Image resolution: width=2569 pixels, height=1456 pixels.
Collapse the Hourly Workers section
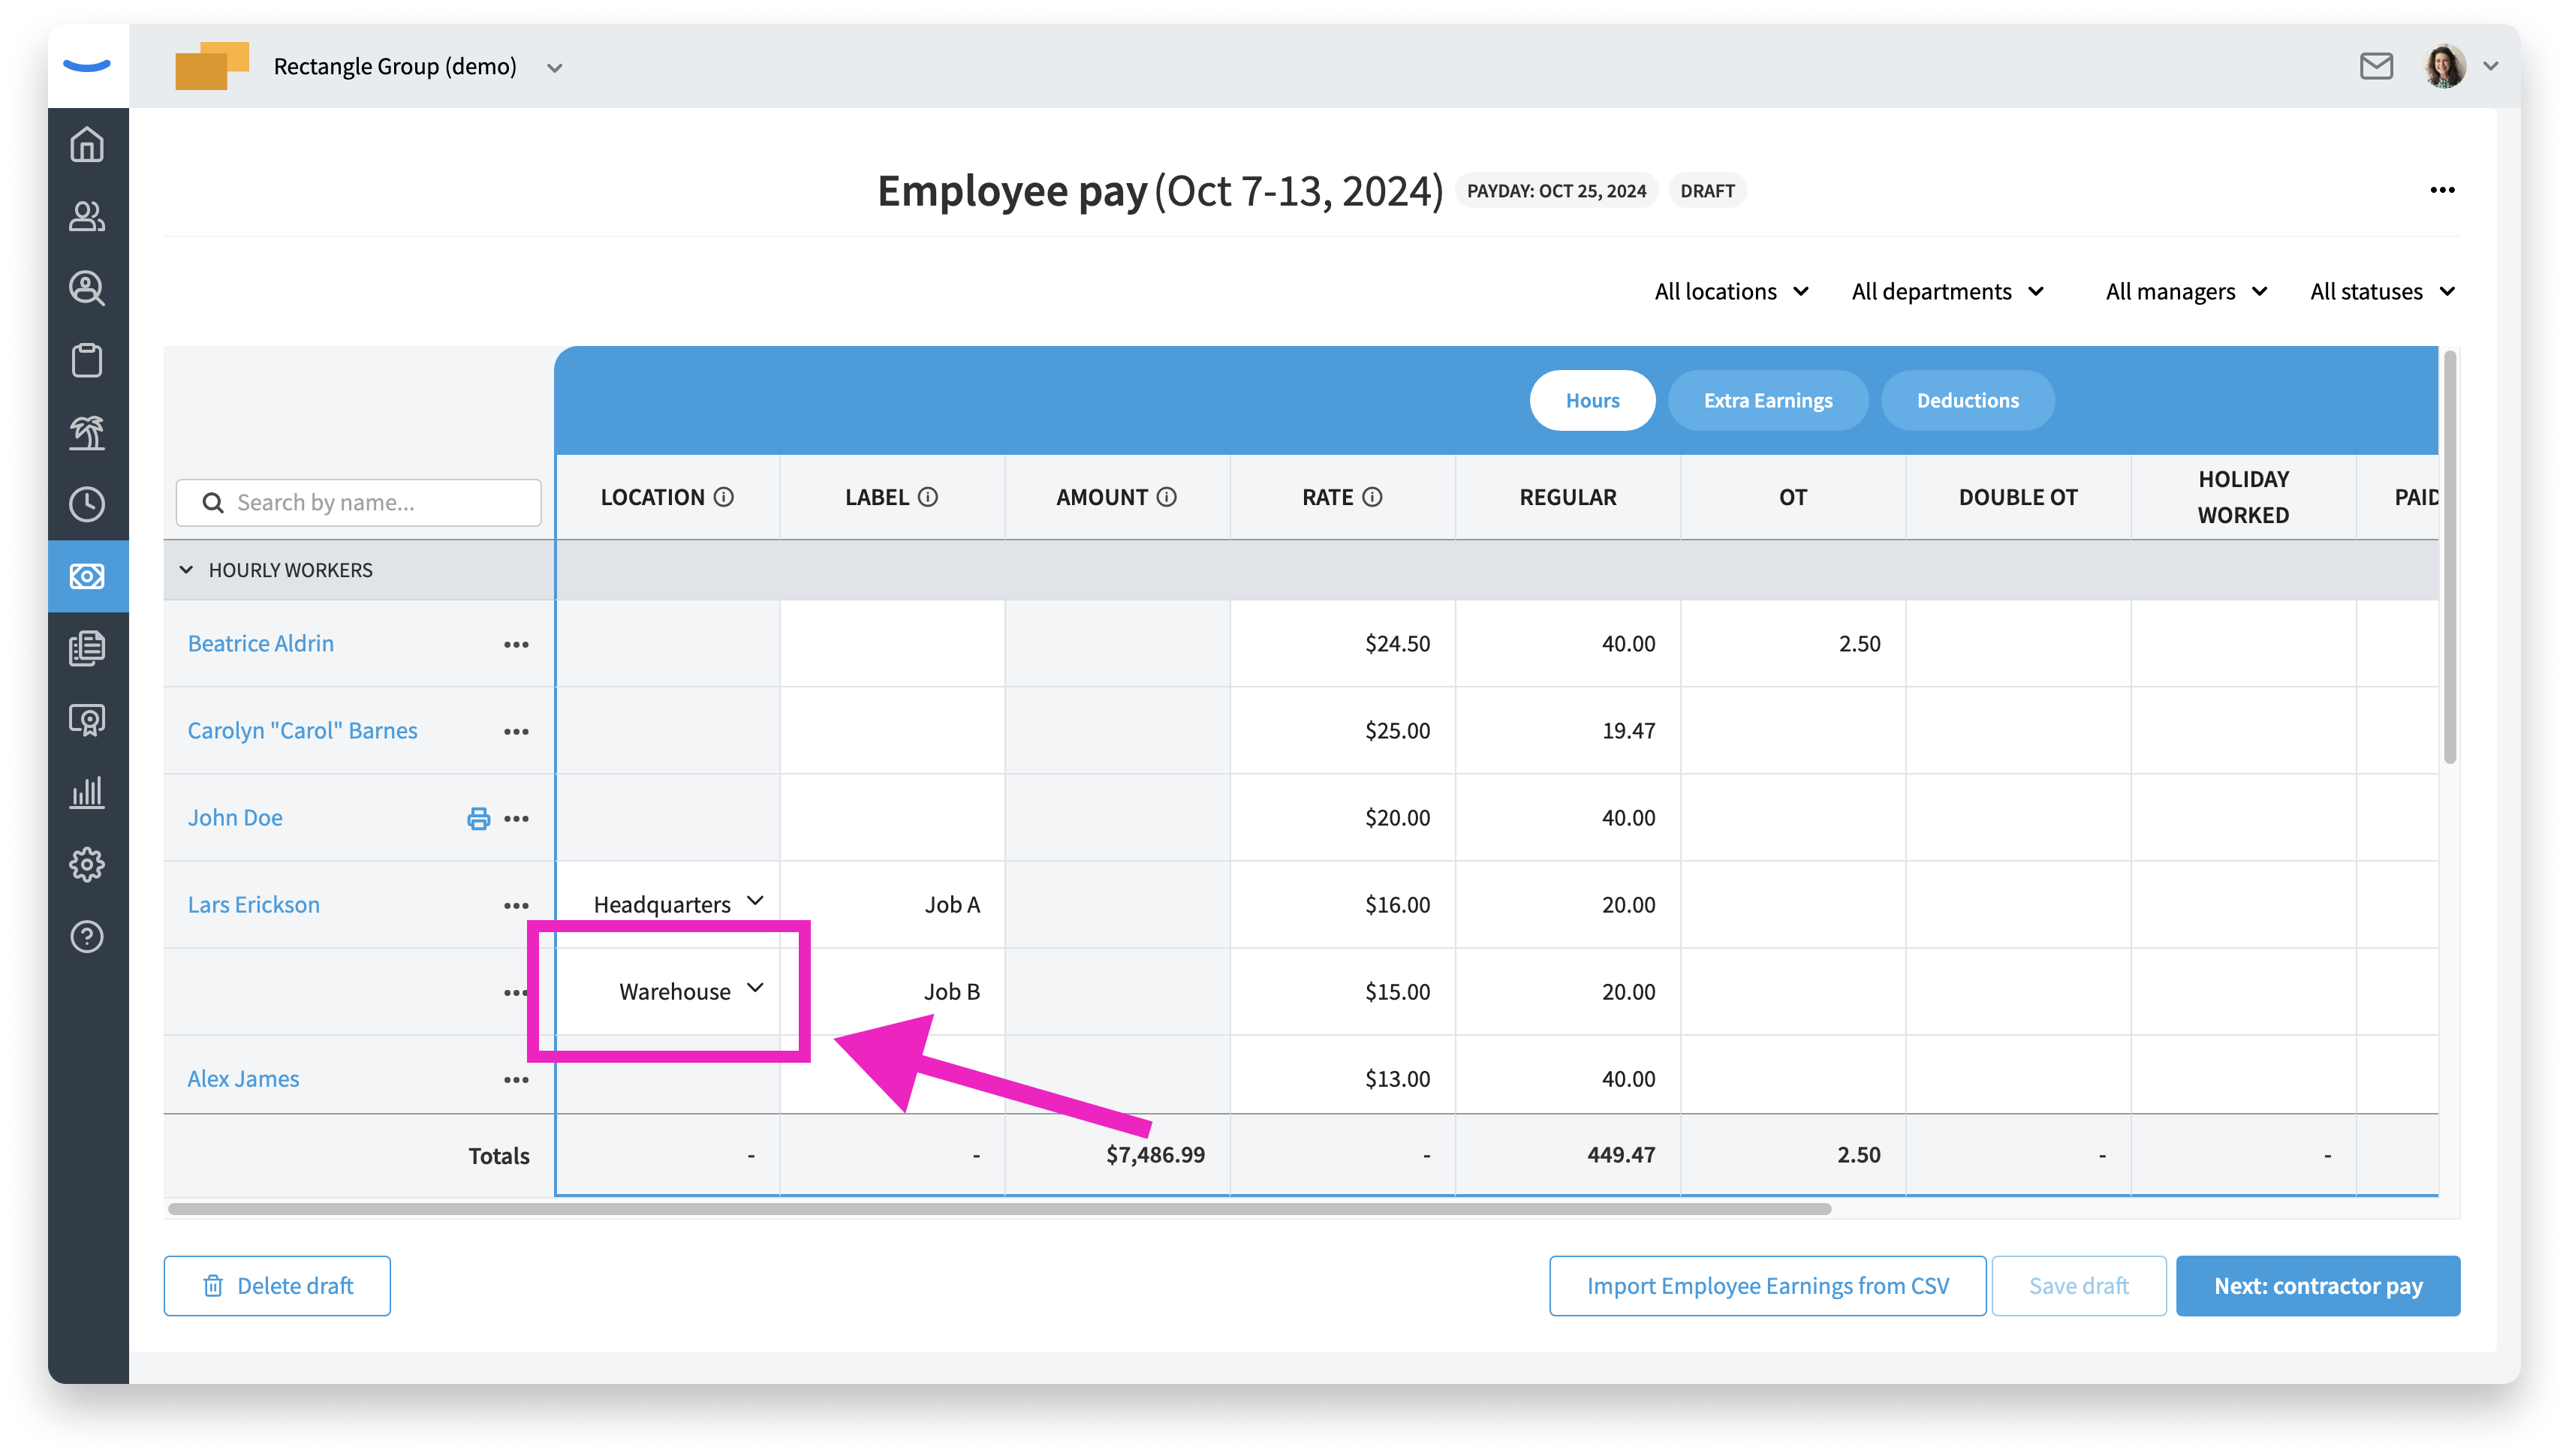(186, 570)
